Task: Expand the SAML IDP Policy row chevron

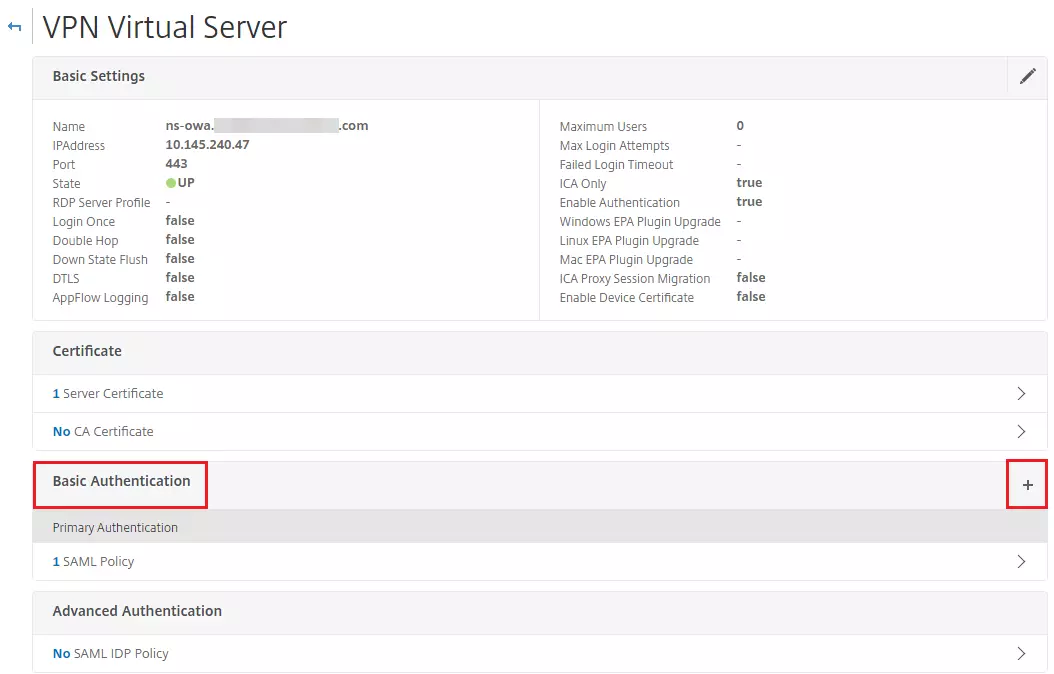Action: tap(1021, 653)
